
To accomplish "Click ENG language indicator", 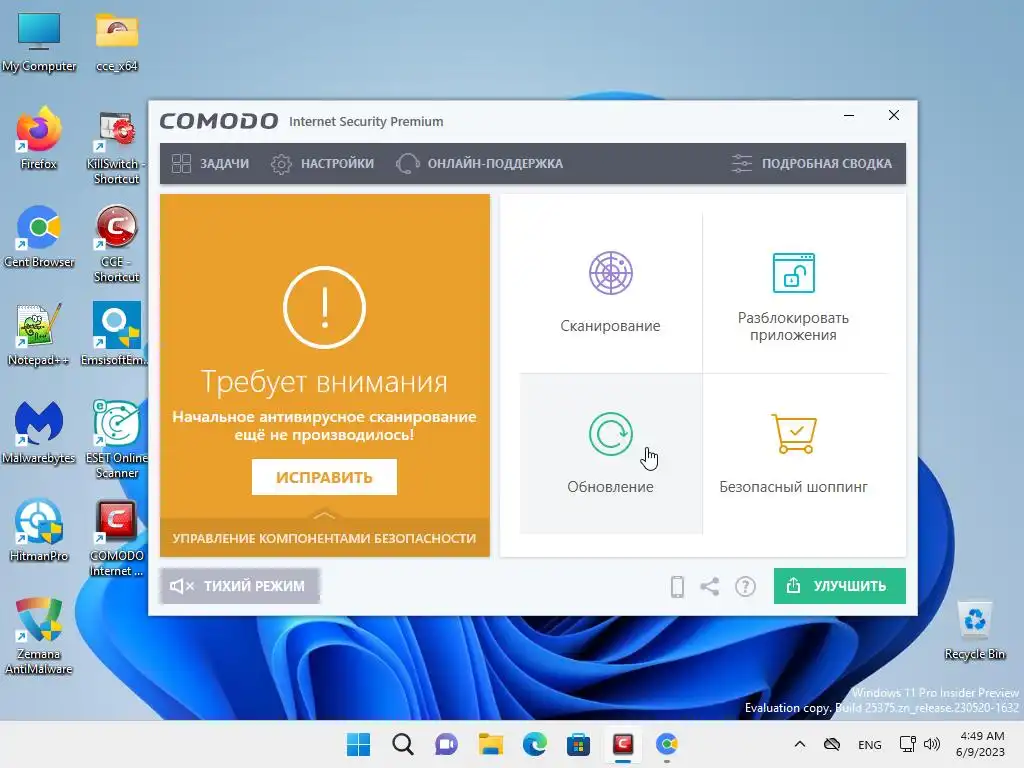I will (869, 744).
